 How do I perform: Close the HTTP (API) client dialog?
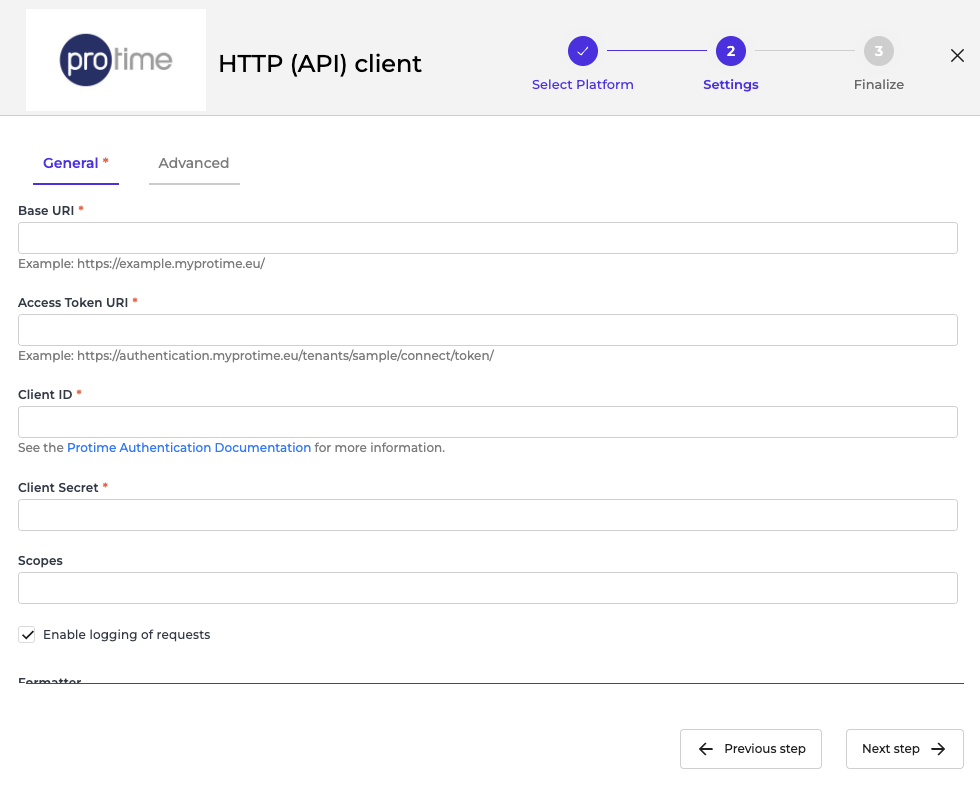click(957, 56)
